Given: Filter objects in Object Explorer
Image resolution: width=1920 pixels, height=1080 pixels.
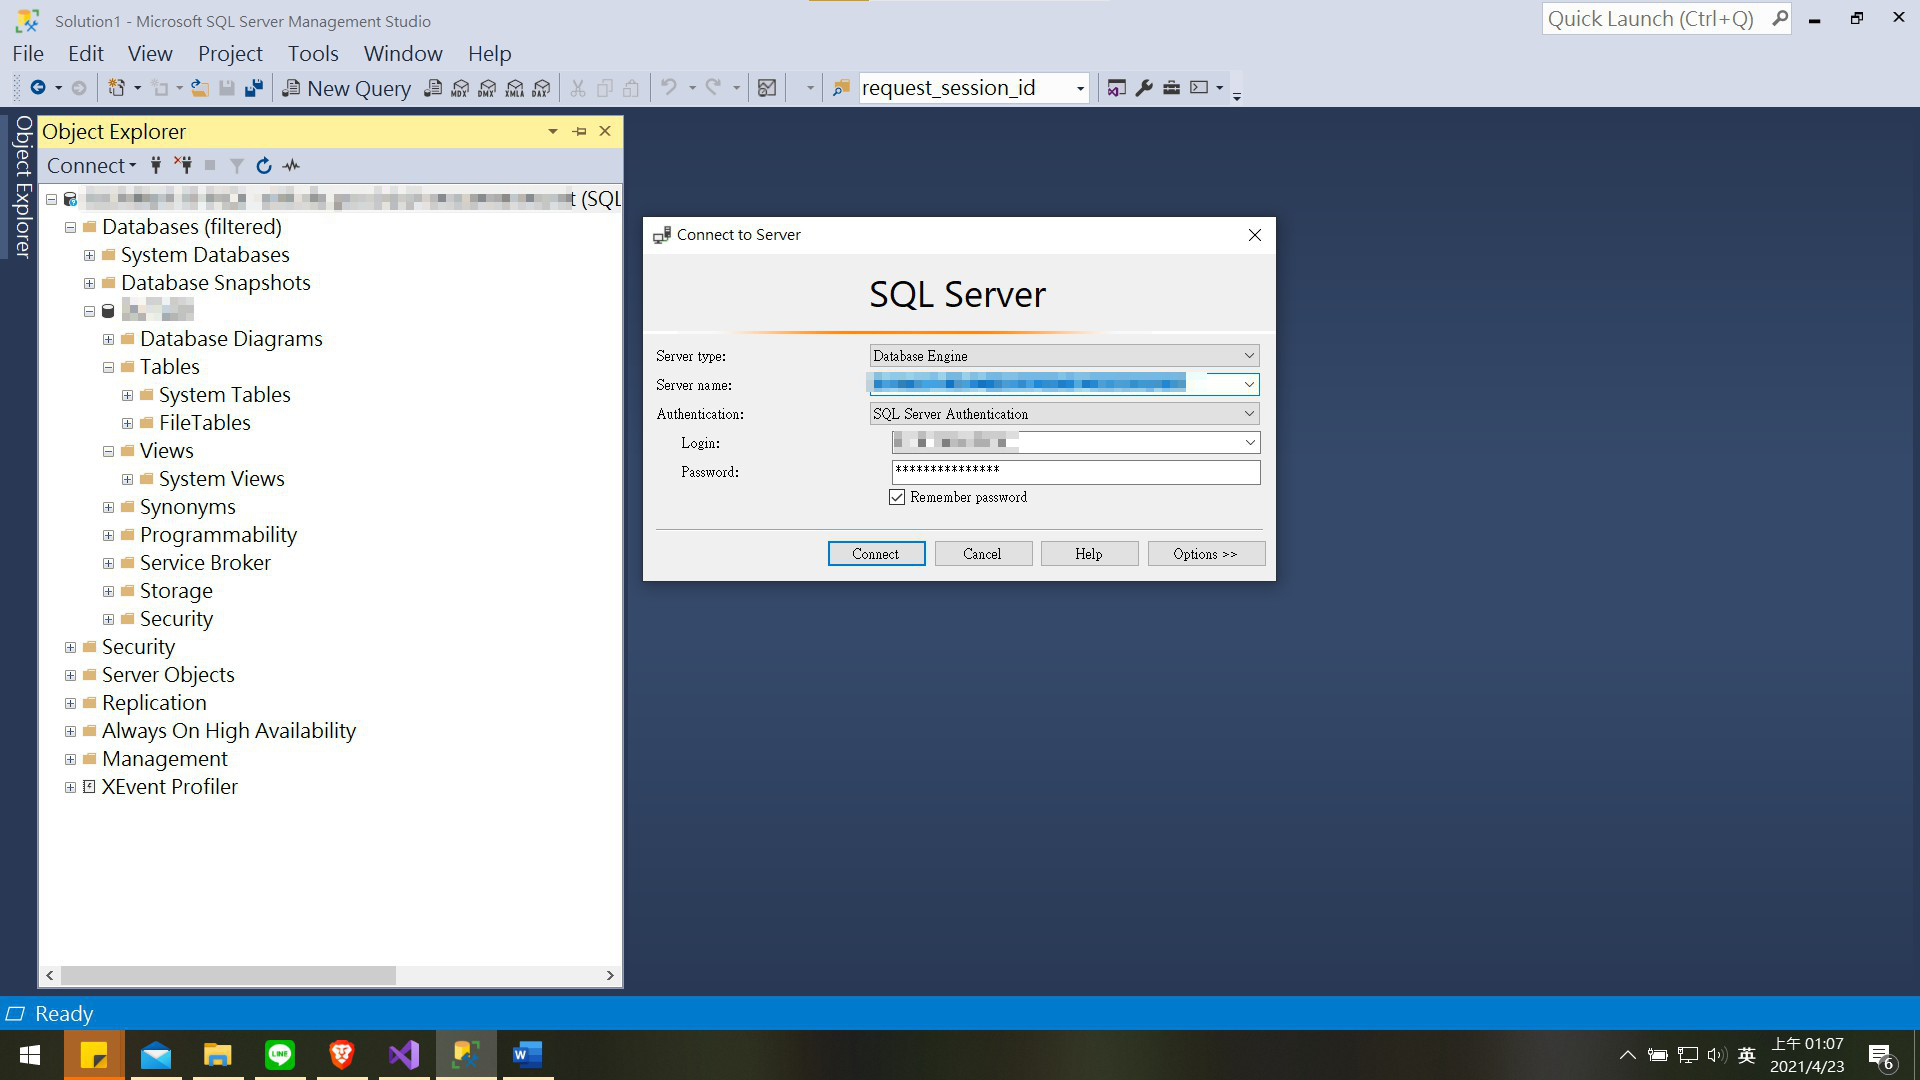Looking at the screenshot, I should [237, 165].
